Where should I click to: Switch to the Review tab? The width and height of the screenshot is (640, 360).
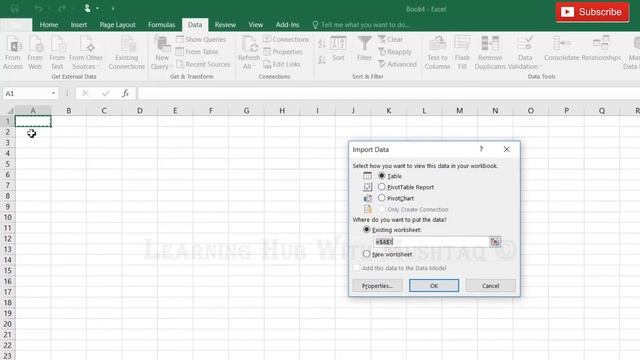(x=225, y=25)
